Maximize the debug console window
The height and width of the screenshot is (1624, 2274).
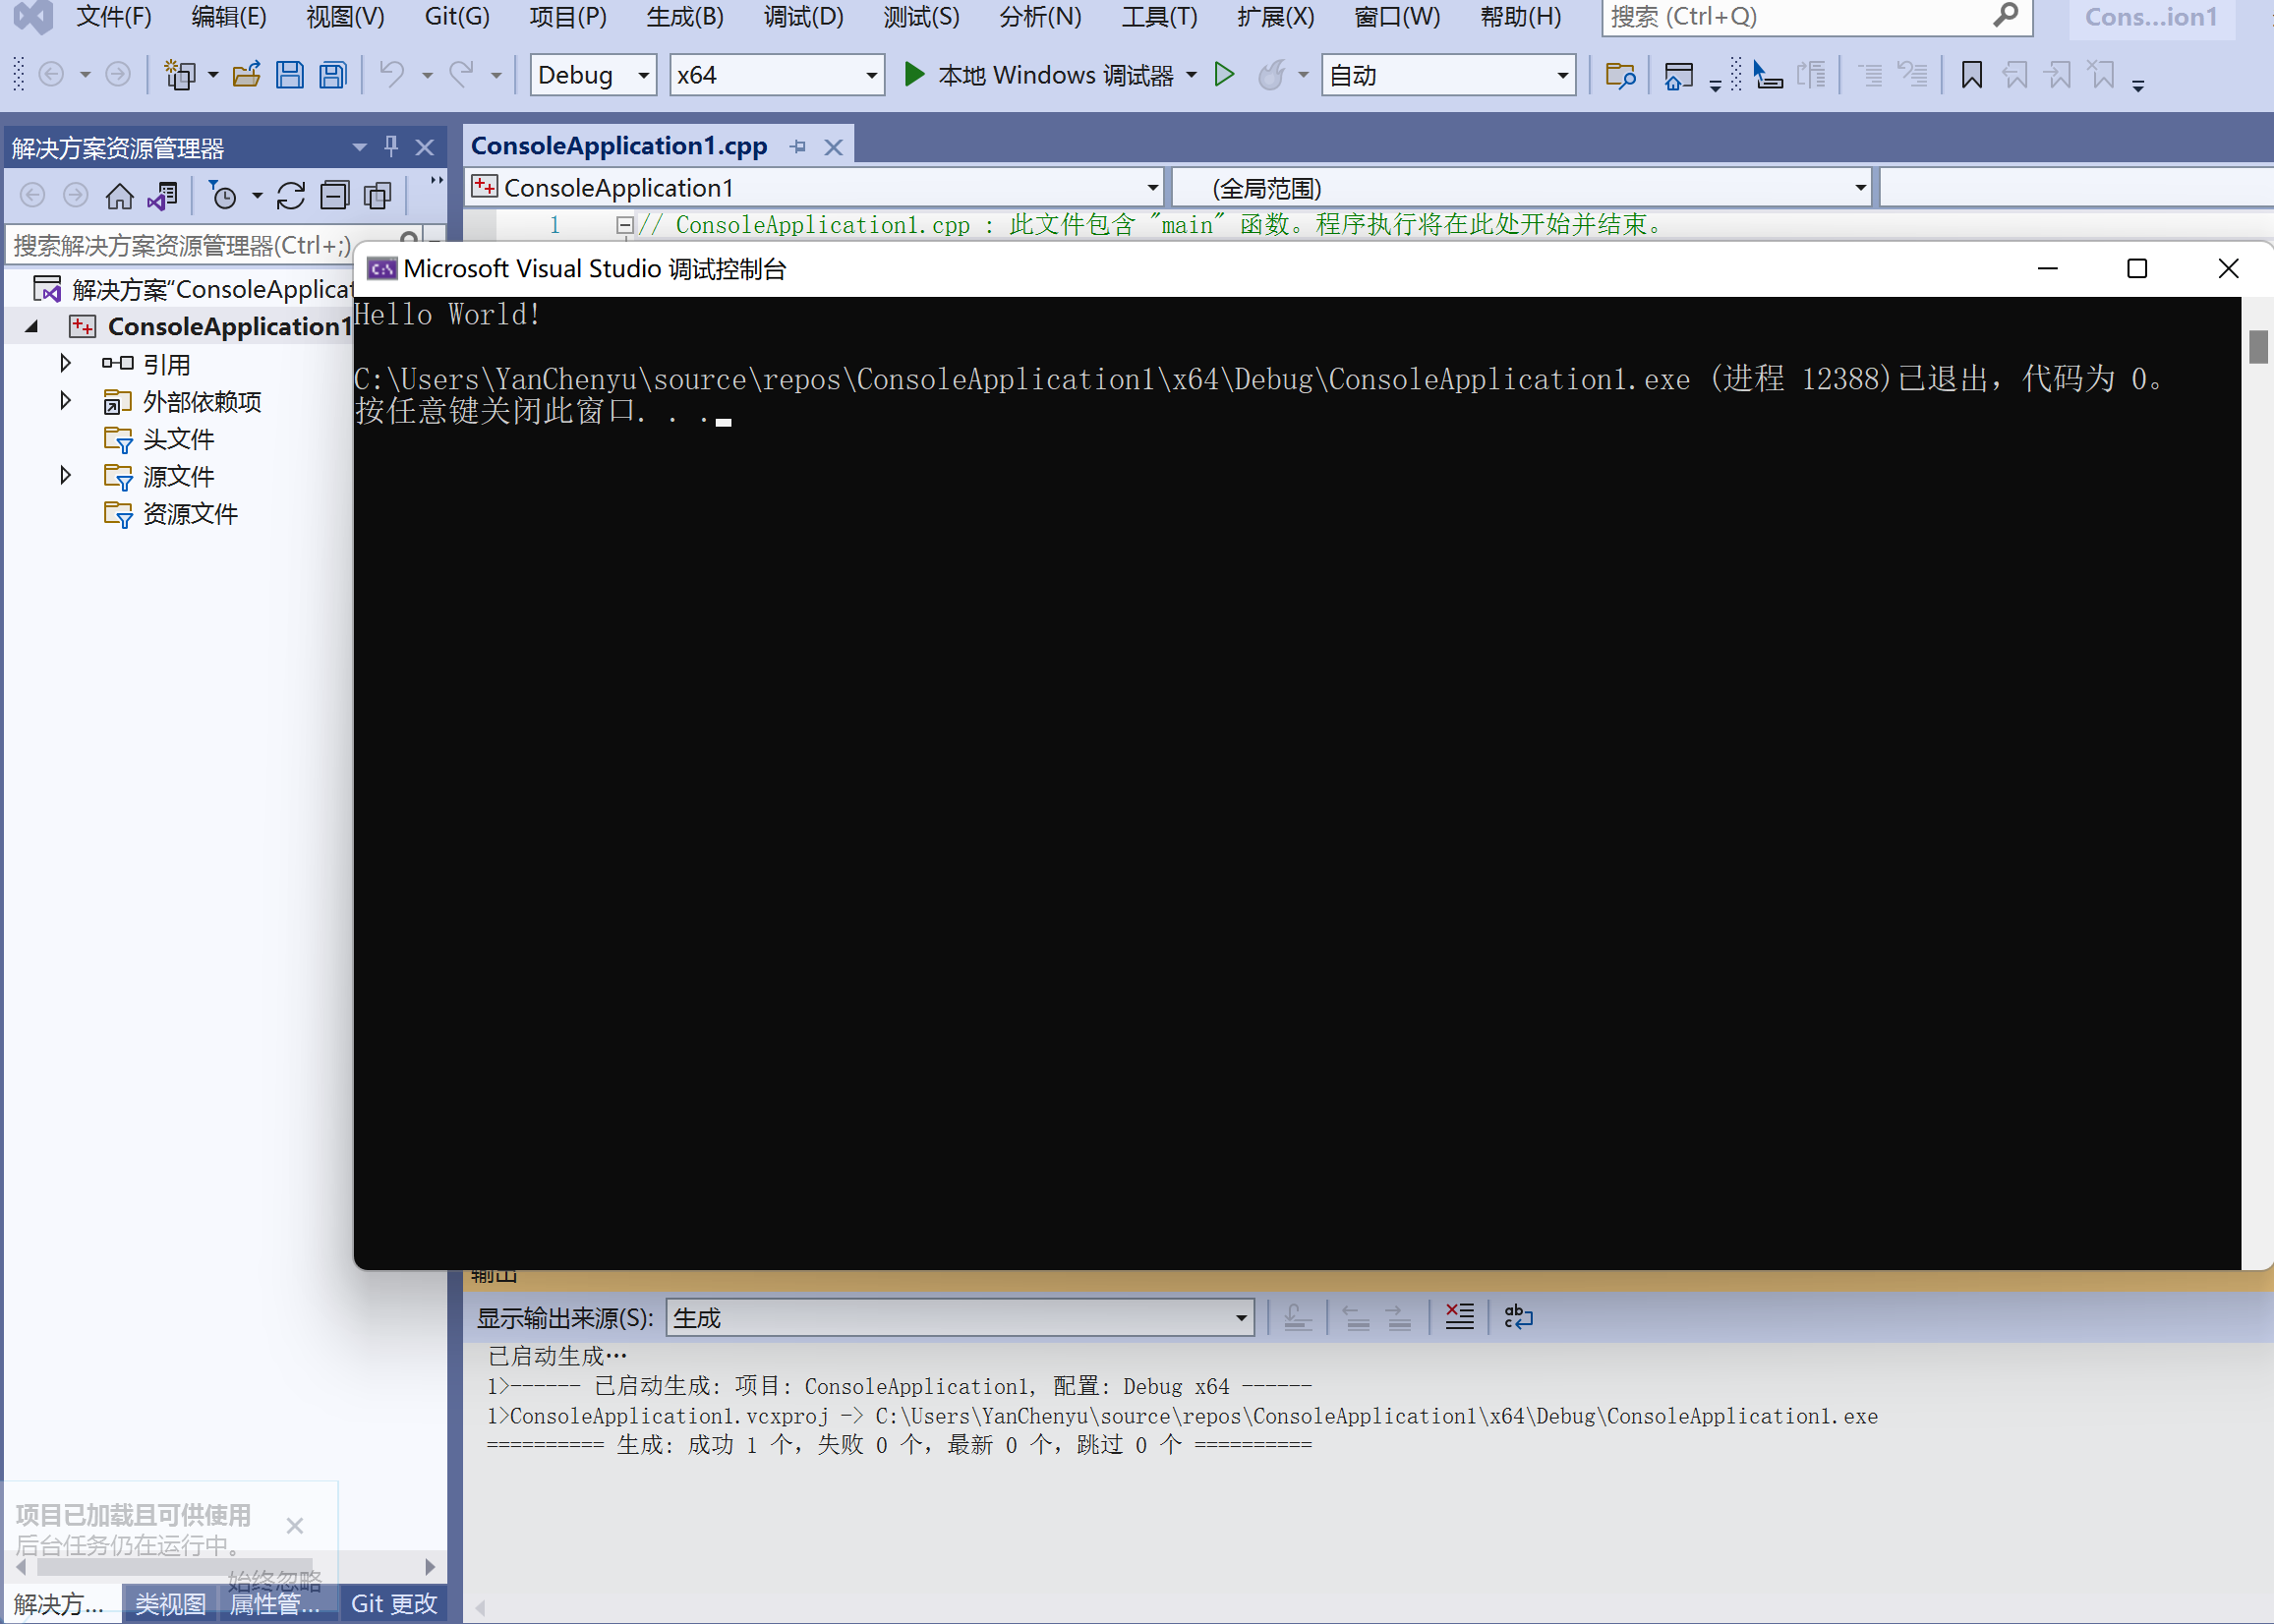2137,268
